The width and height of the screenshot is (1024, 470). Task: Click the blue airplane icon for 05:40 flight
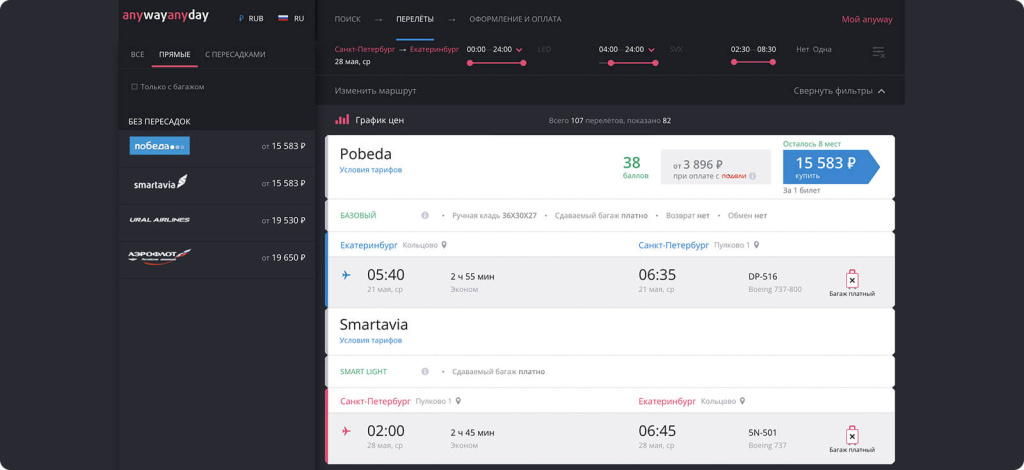click(346, 275)
